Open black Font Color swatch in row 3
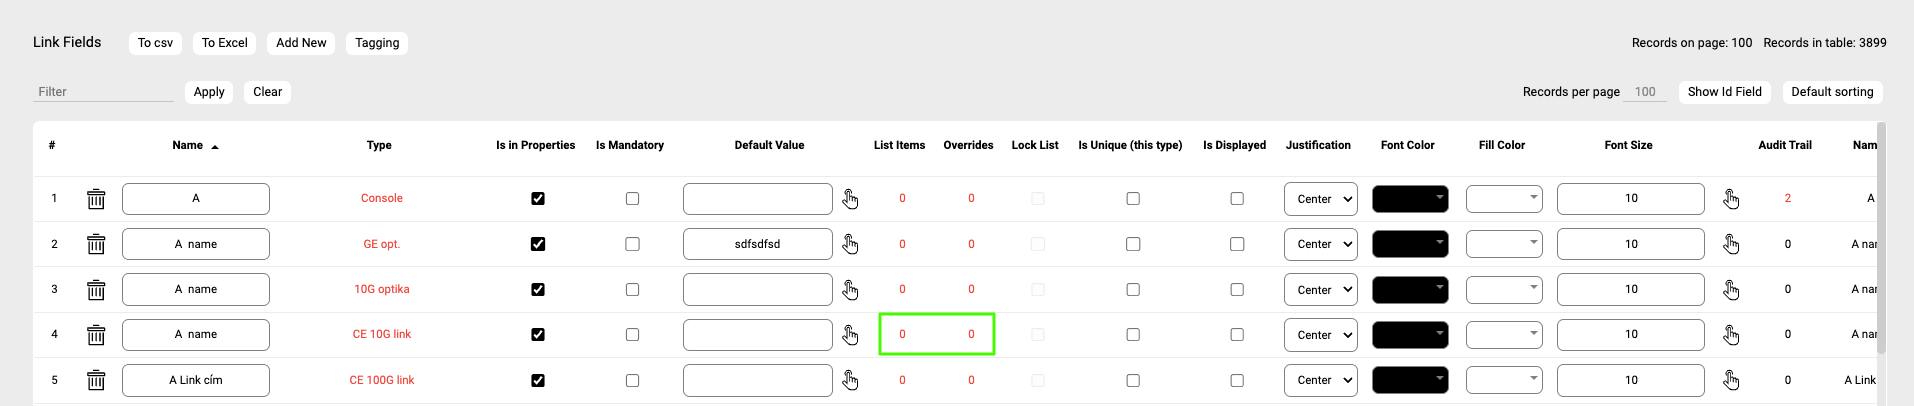Viewport: 1914px width, 406px height. [1410, 290]
